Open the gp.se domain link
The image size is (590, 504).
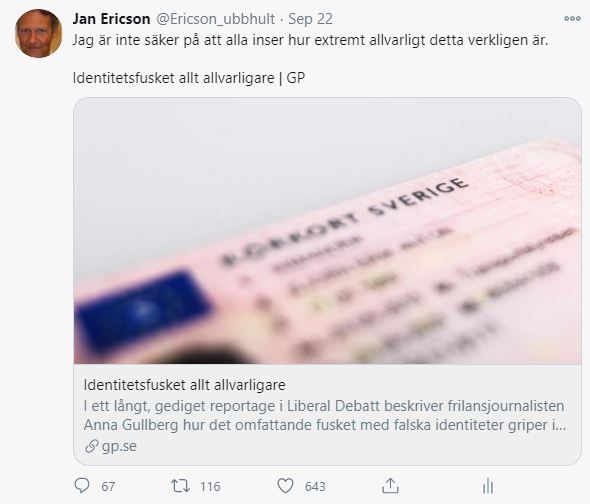(119, 446)
